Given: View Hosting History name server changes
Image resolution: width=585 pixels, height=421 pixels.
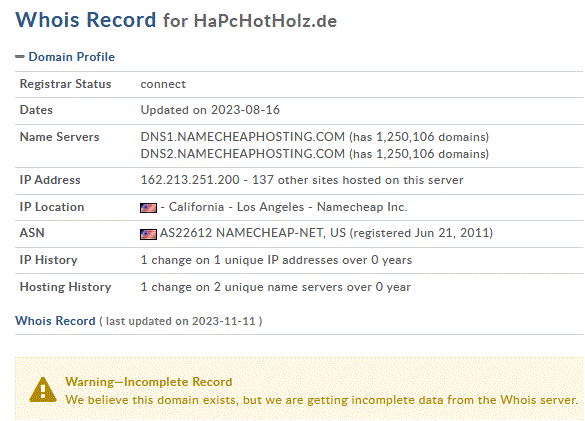Looking at the screenshot, I should point(275,287).
